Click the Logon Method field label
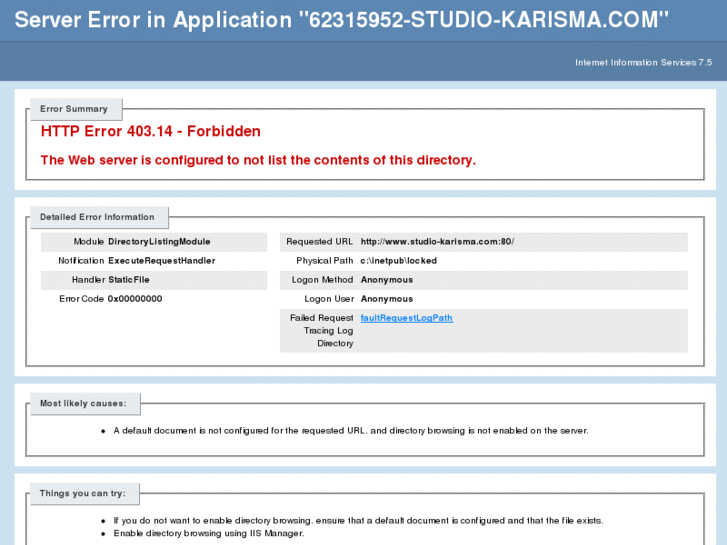Viewport: 727px width, 545px height. click(x=322, y=280)
